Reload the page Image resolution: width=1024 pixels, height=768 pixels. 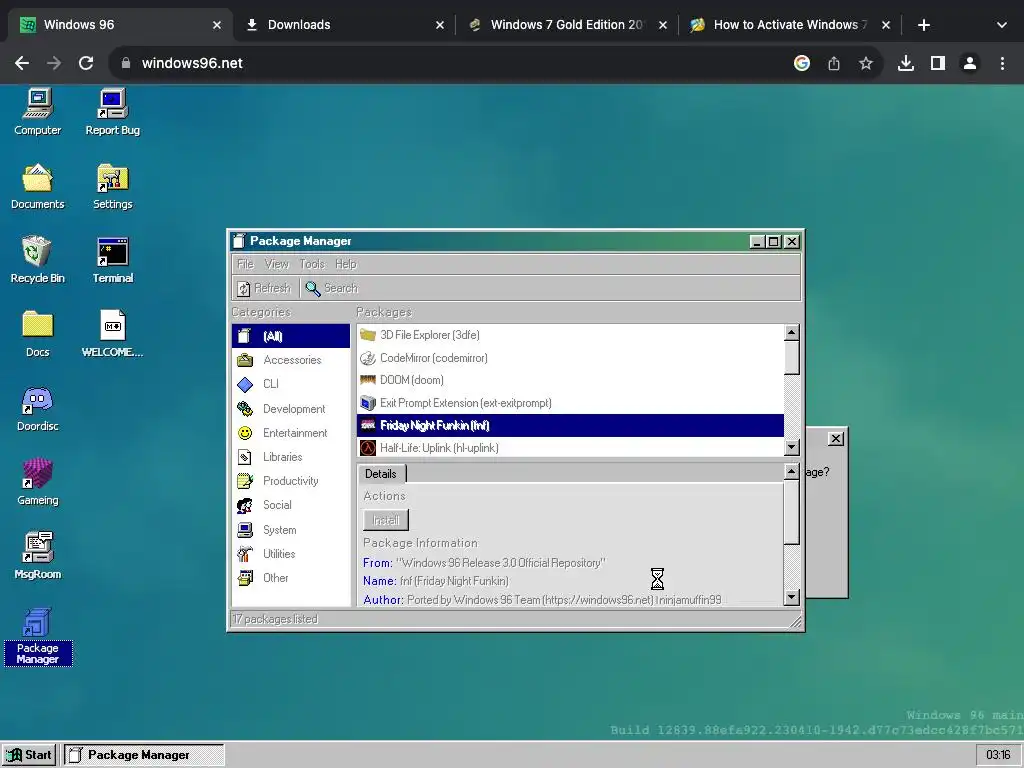click(x=86, y=63)
